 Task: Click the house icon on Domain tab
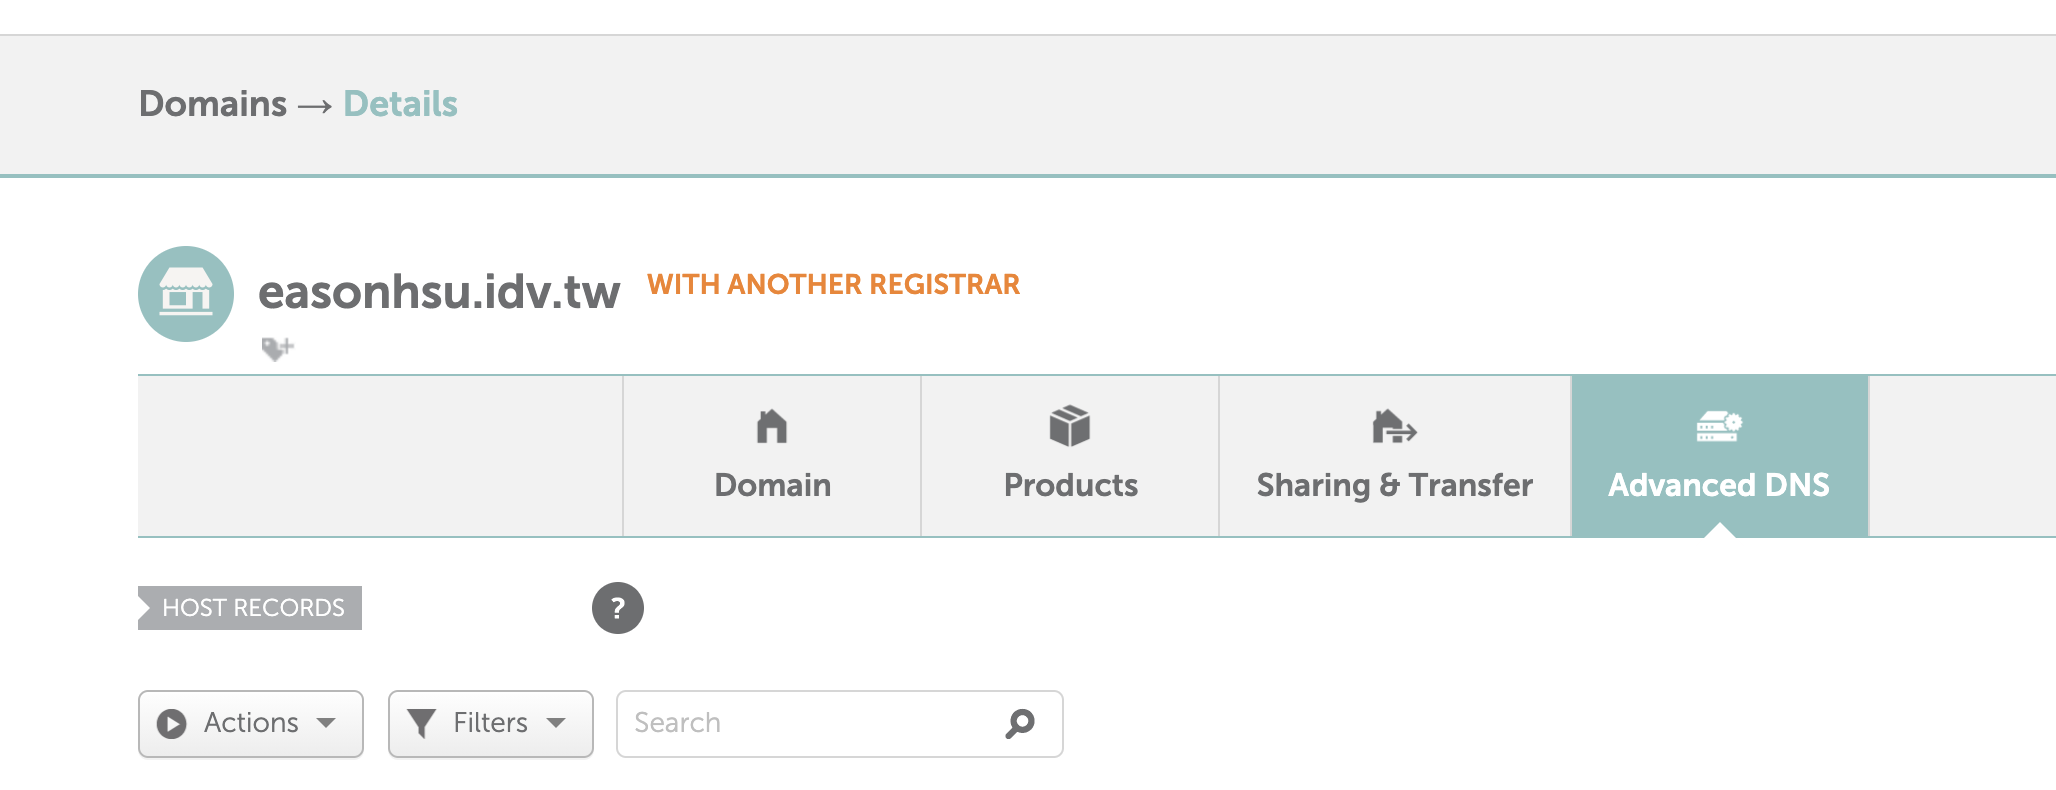click(772, 427)
